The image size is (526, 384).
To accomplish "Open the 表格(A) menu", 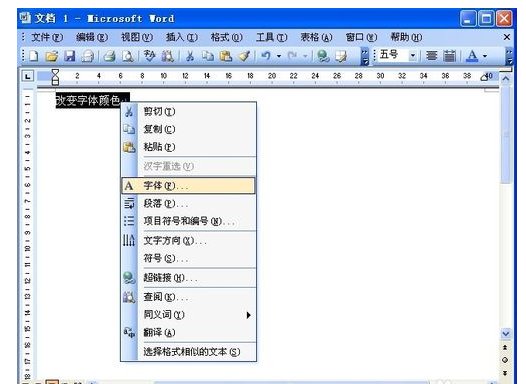I will [x=316, y=37].
